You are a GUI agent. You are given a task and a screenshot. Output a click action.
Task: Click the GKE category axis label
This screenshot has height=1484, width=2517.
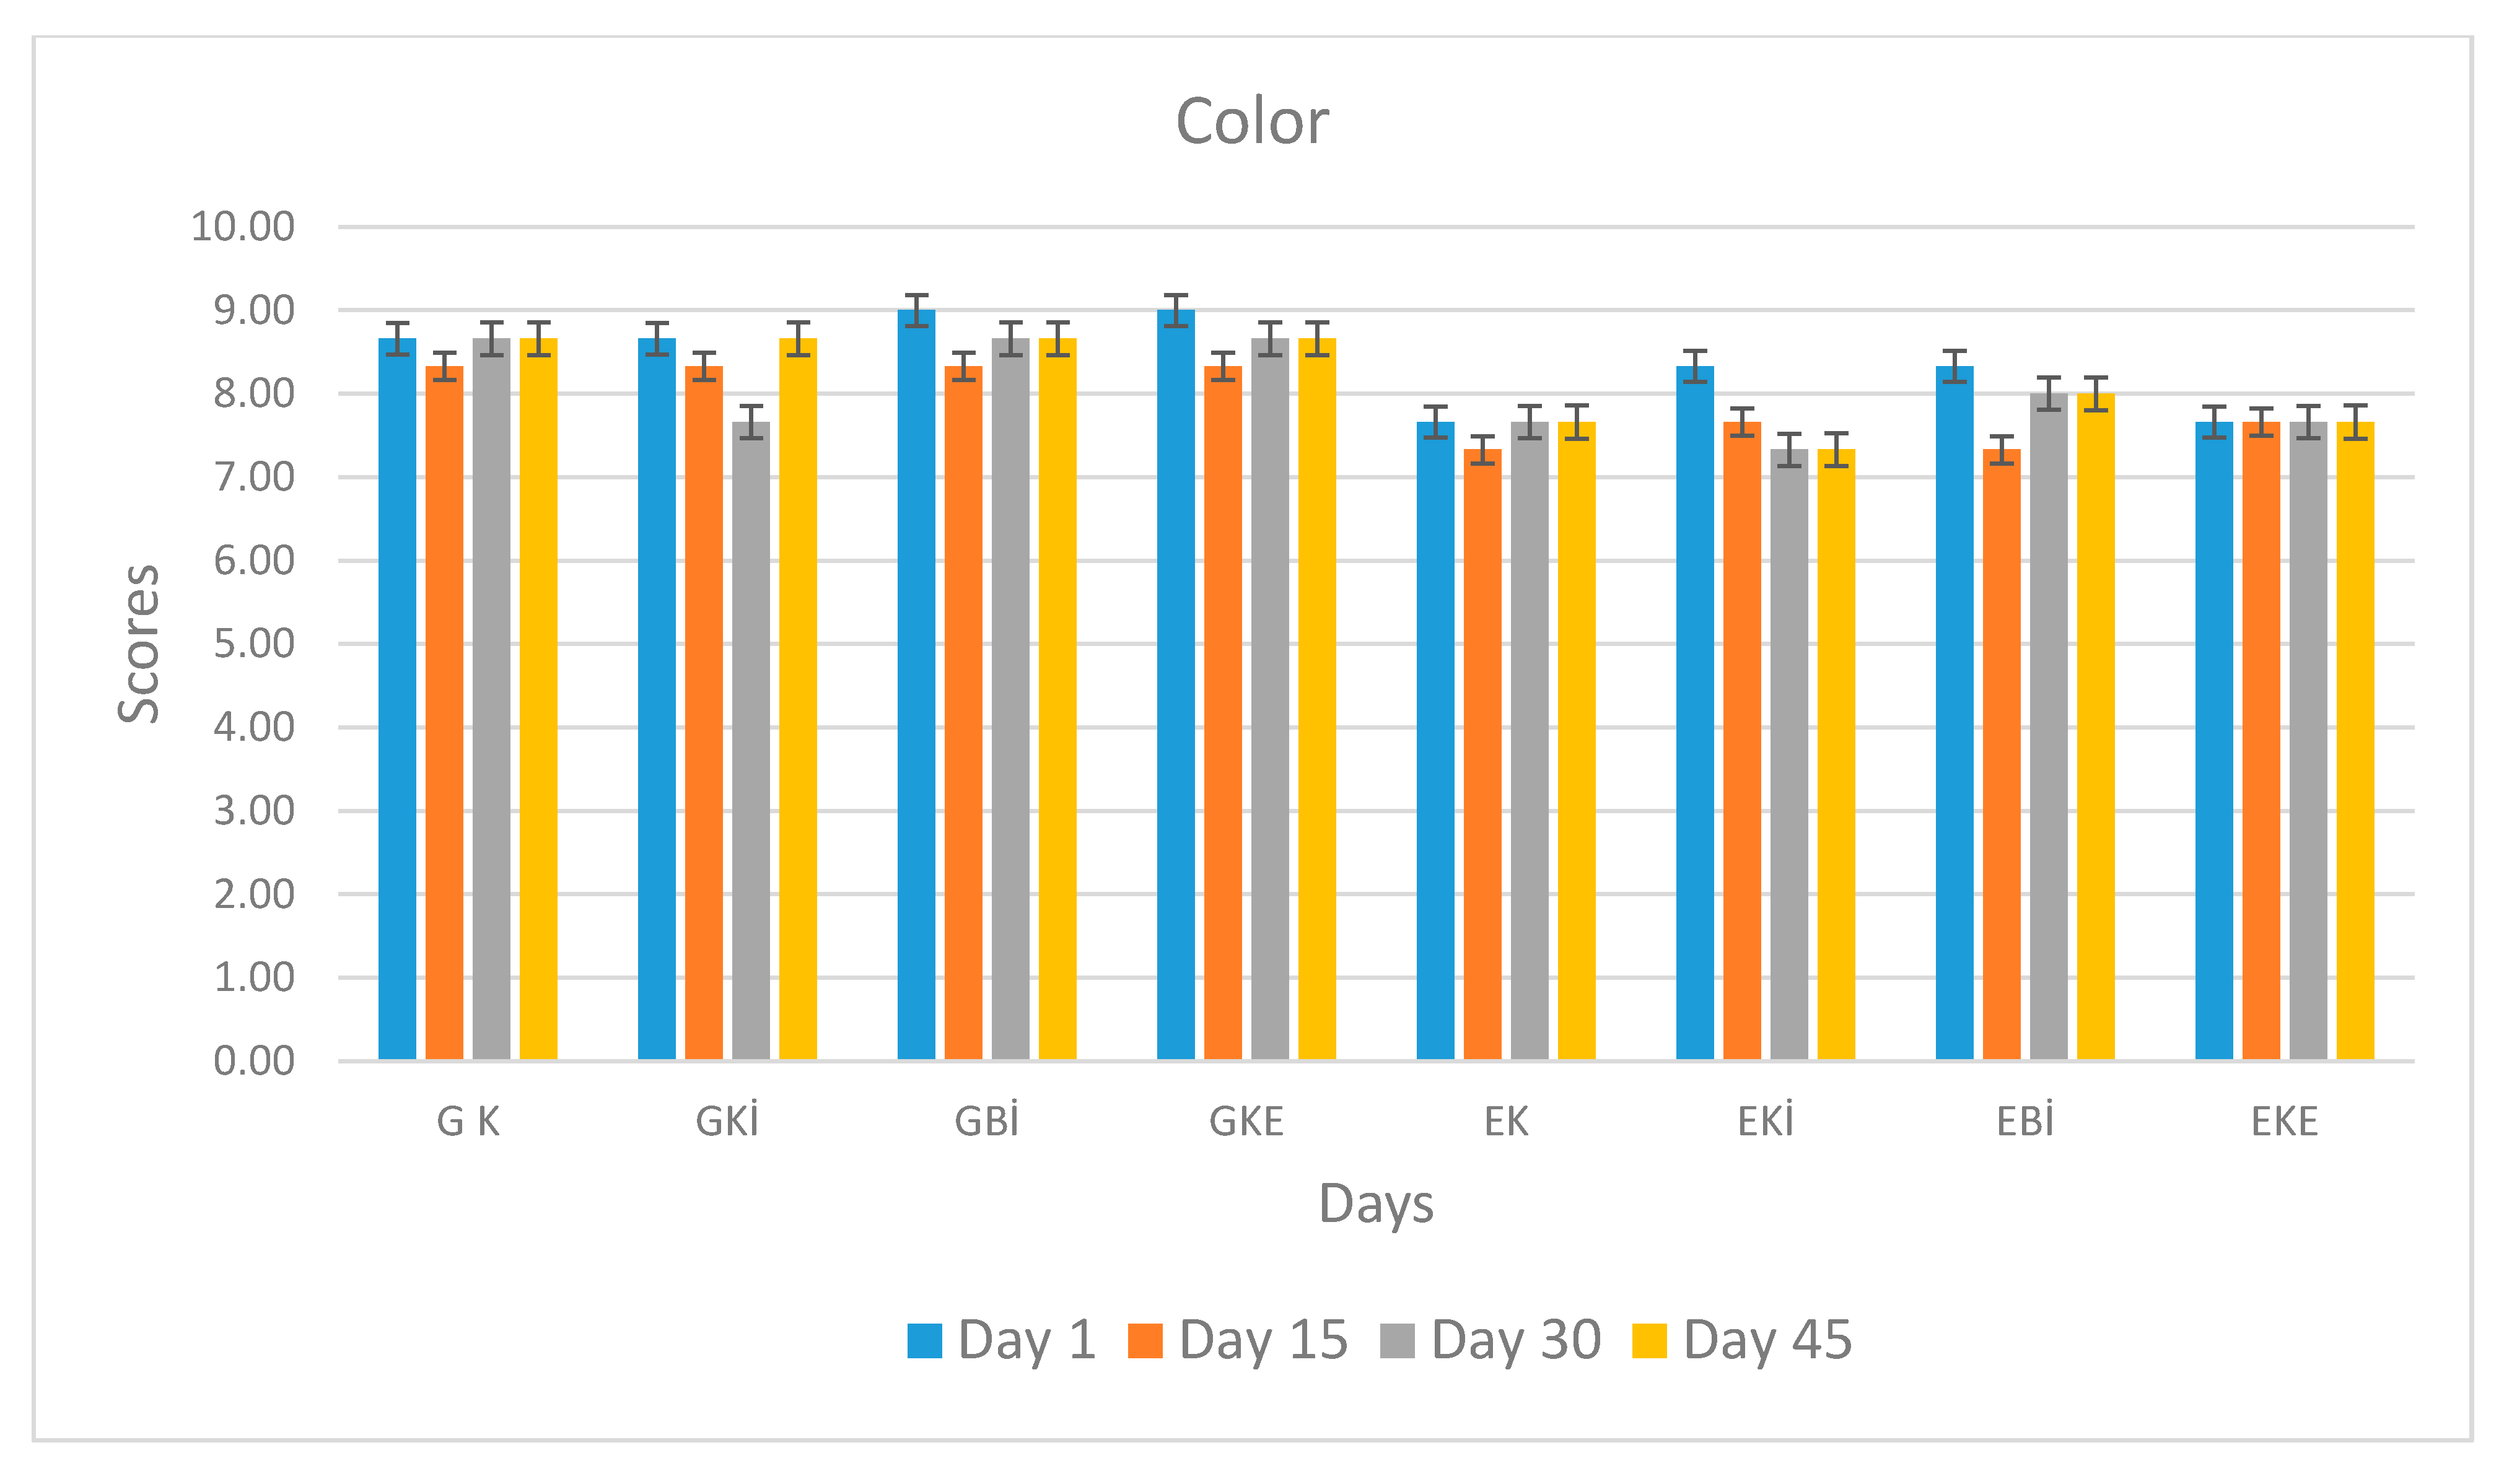click(x=1246, y=1122)
